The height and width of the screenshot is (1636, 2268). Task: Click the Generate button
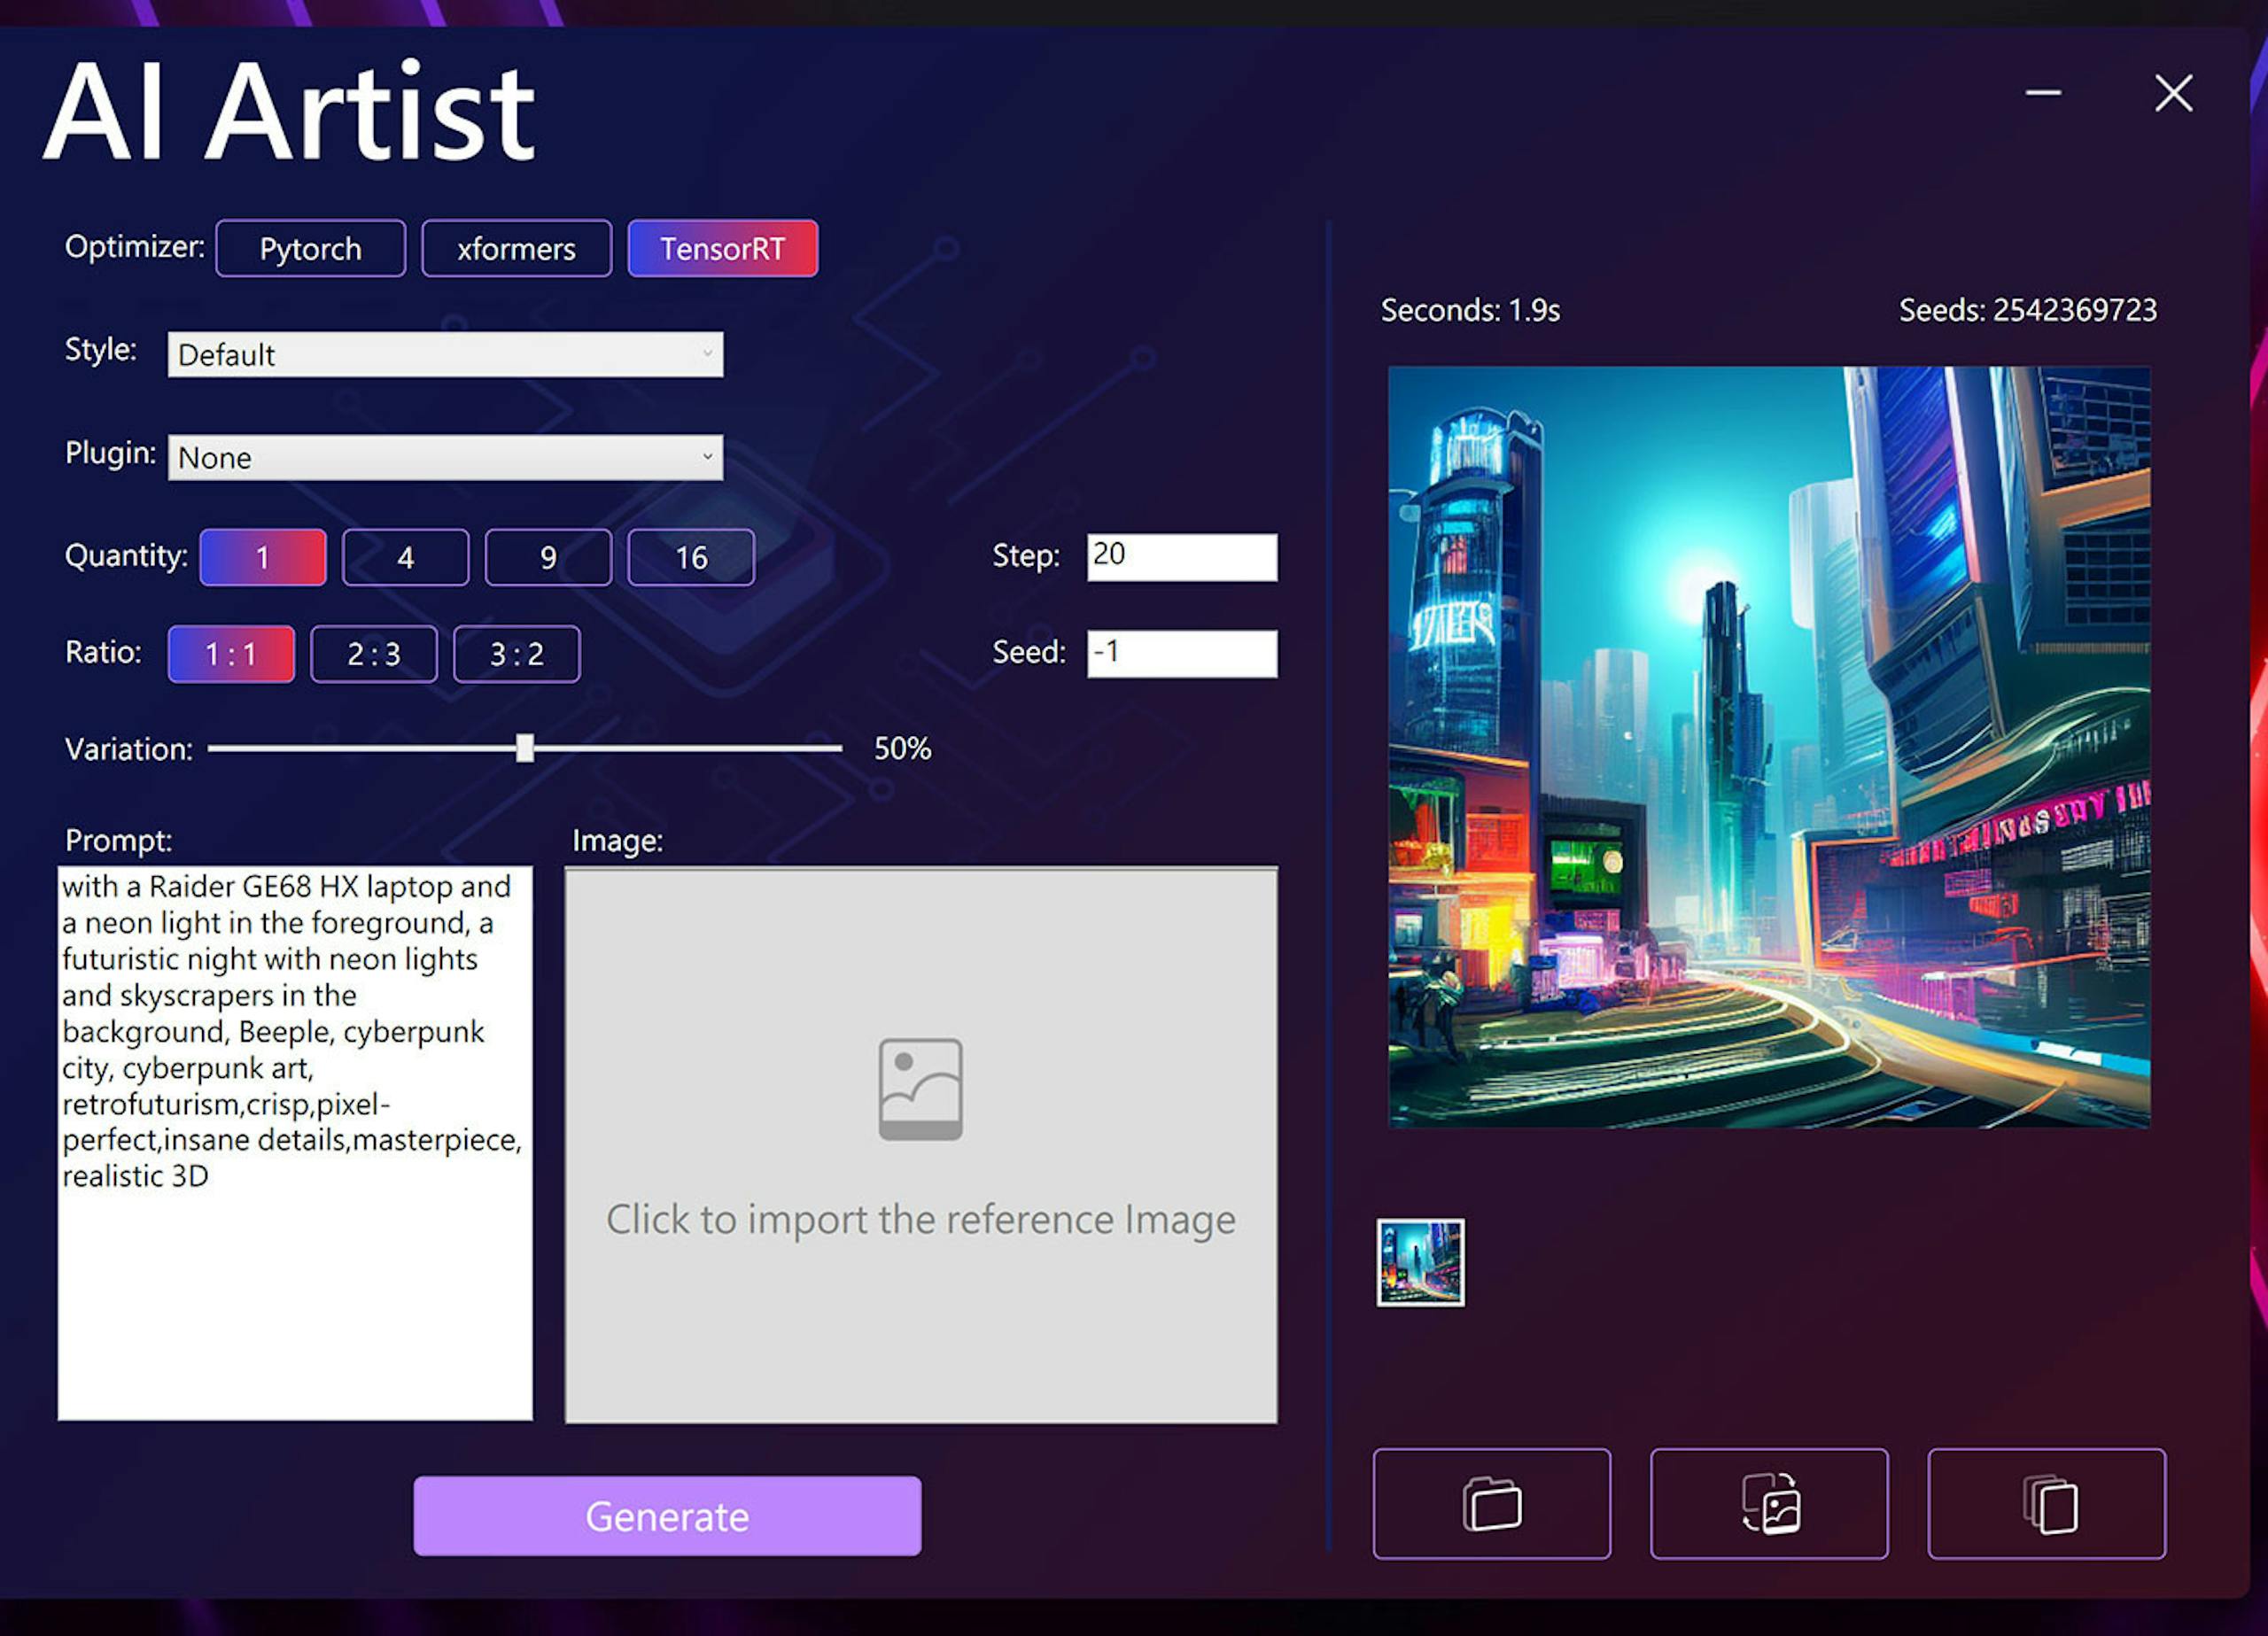pyautogui.click(x=667, y=1516)
